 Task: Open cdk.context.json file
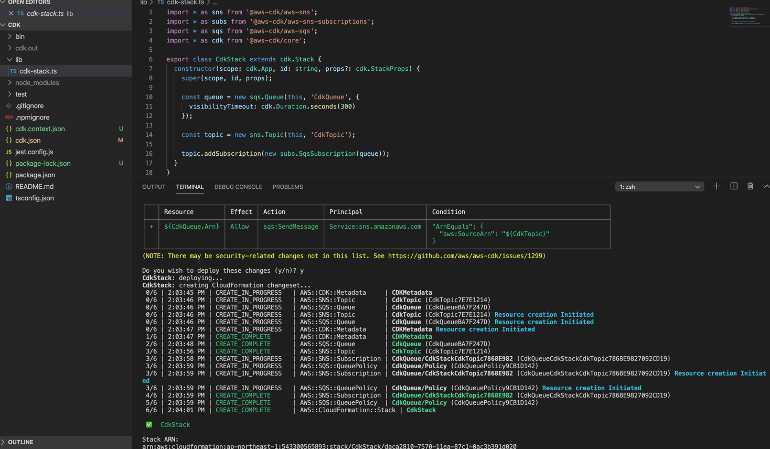40,129
